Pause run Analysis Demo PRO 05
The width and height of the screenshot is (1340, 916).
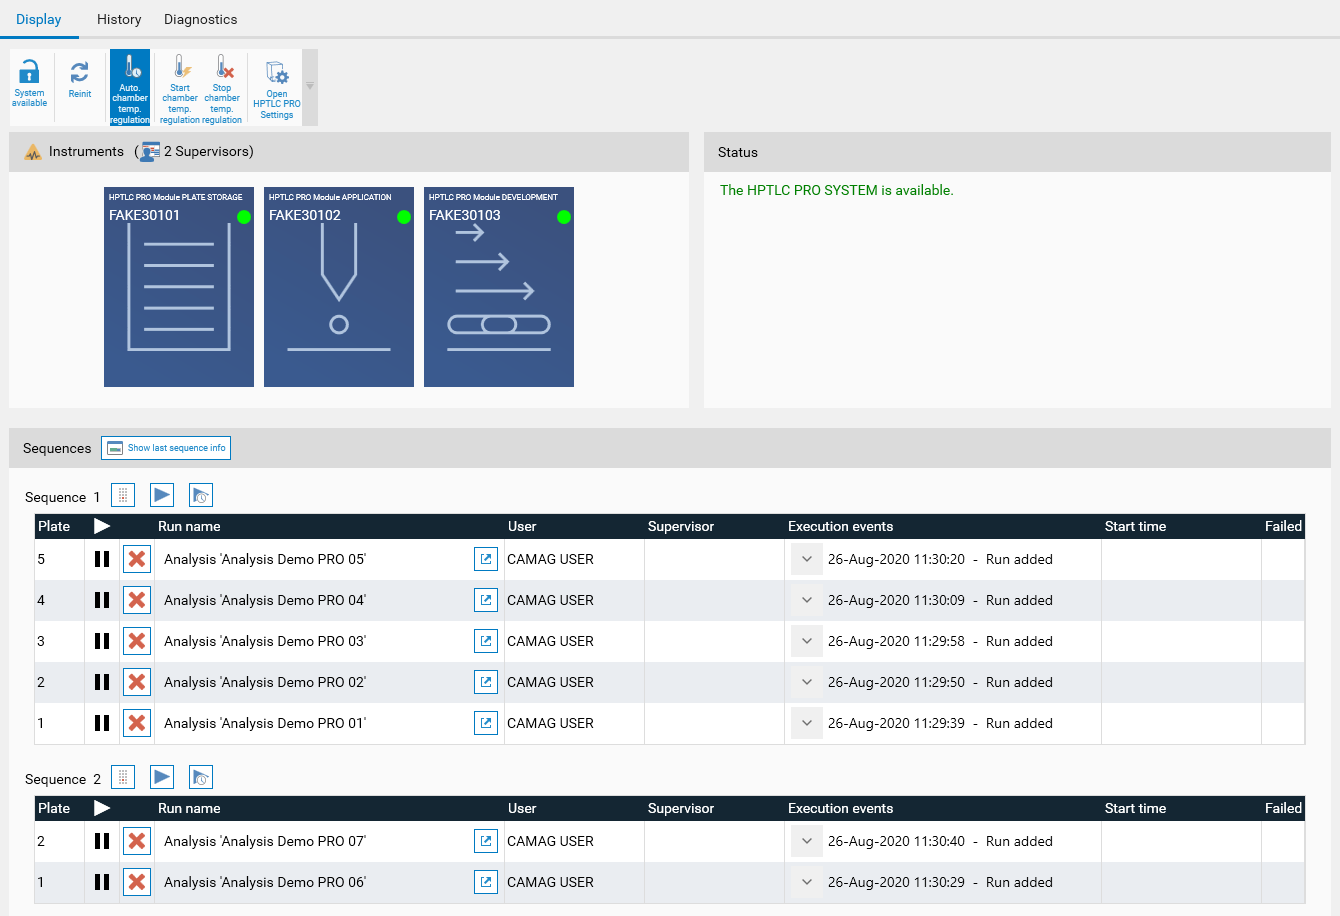point(102,559)
